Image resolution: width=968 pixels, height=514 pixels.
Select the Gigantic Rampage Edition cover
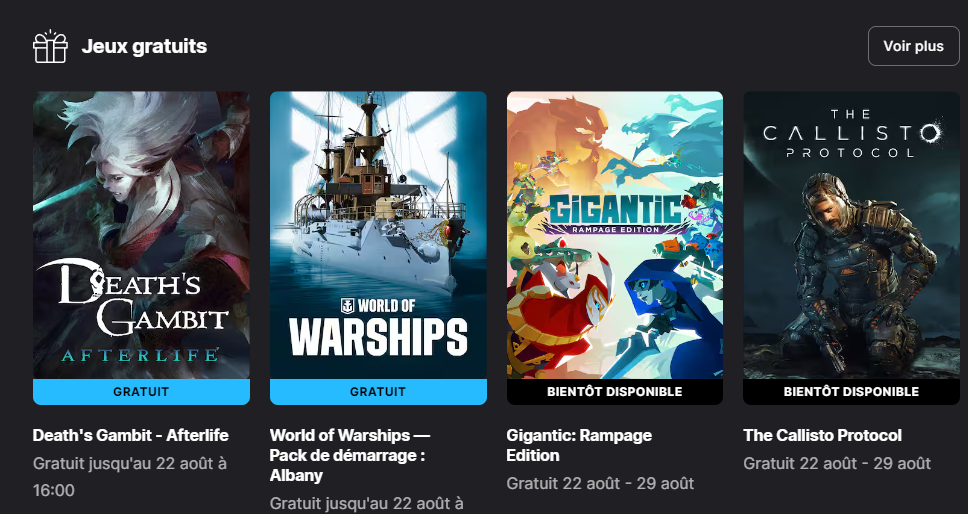pos(615,235)
